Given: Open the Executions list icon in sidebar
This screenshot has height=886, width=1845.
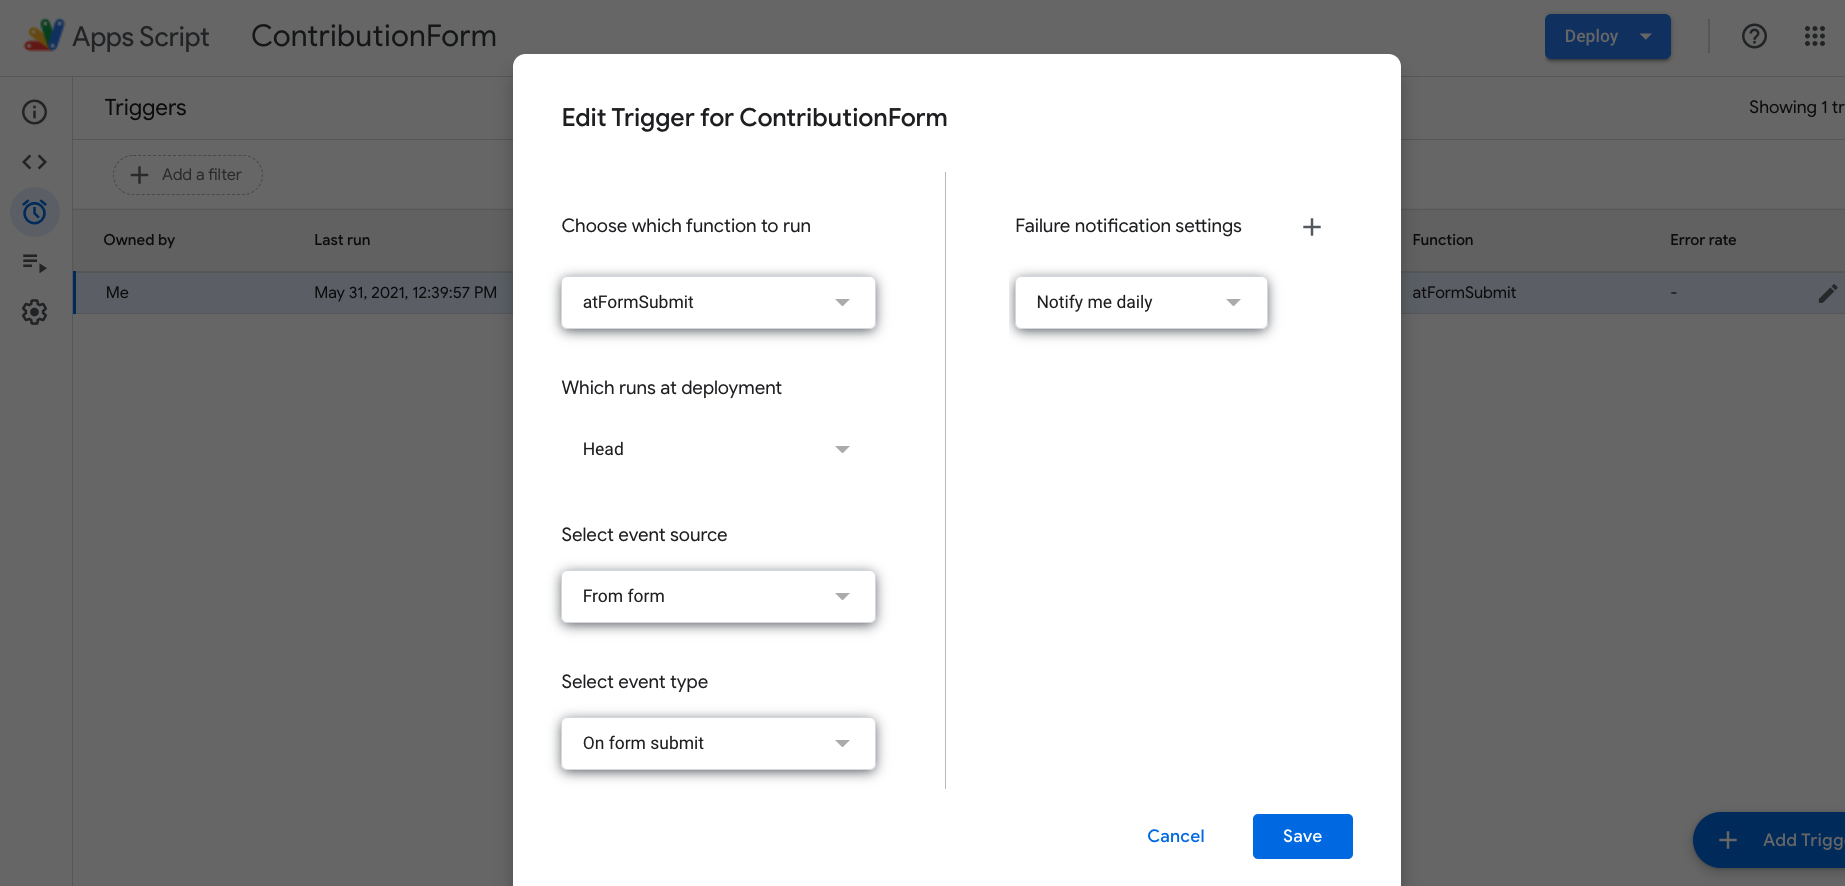Looking at the screenshot, I should click(x=35, y=263).
